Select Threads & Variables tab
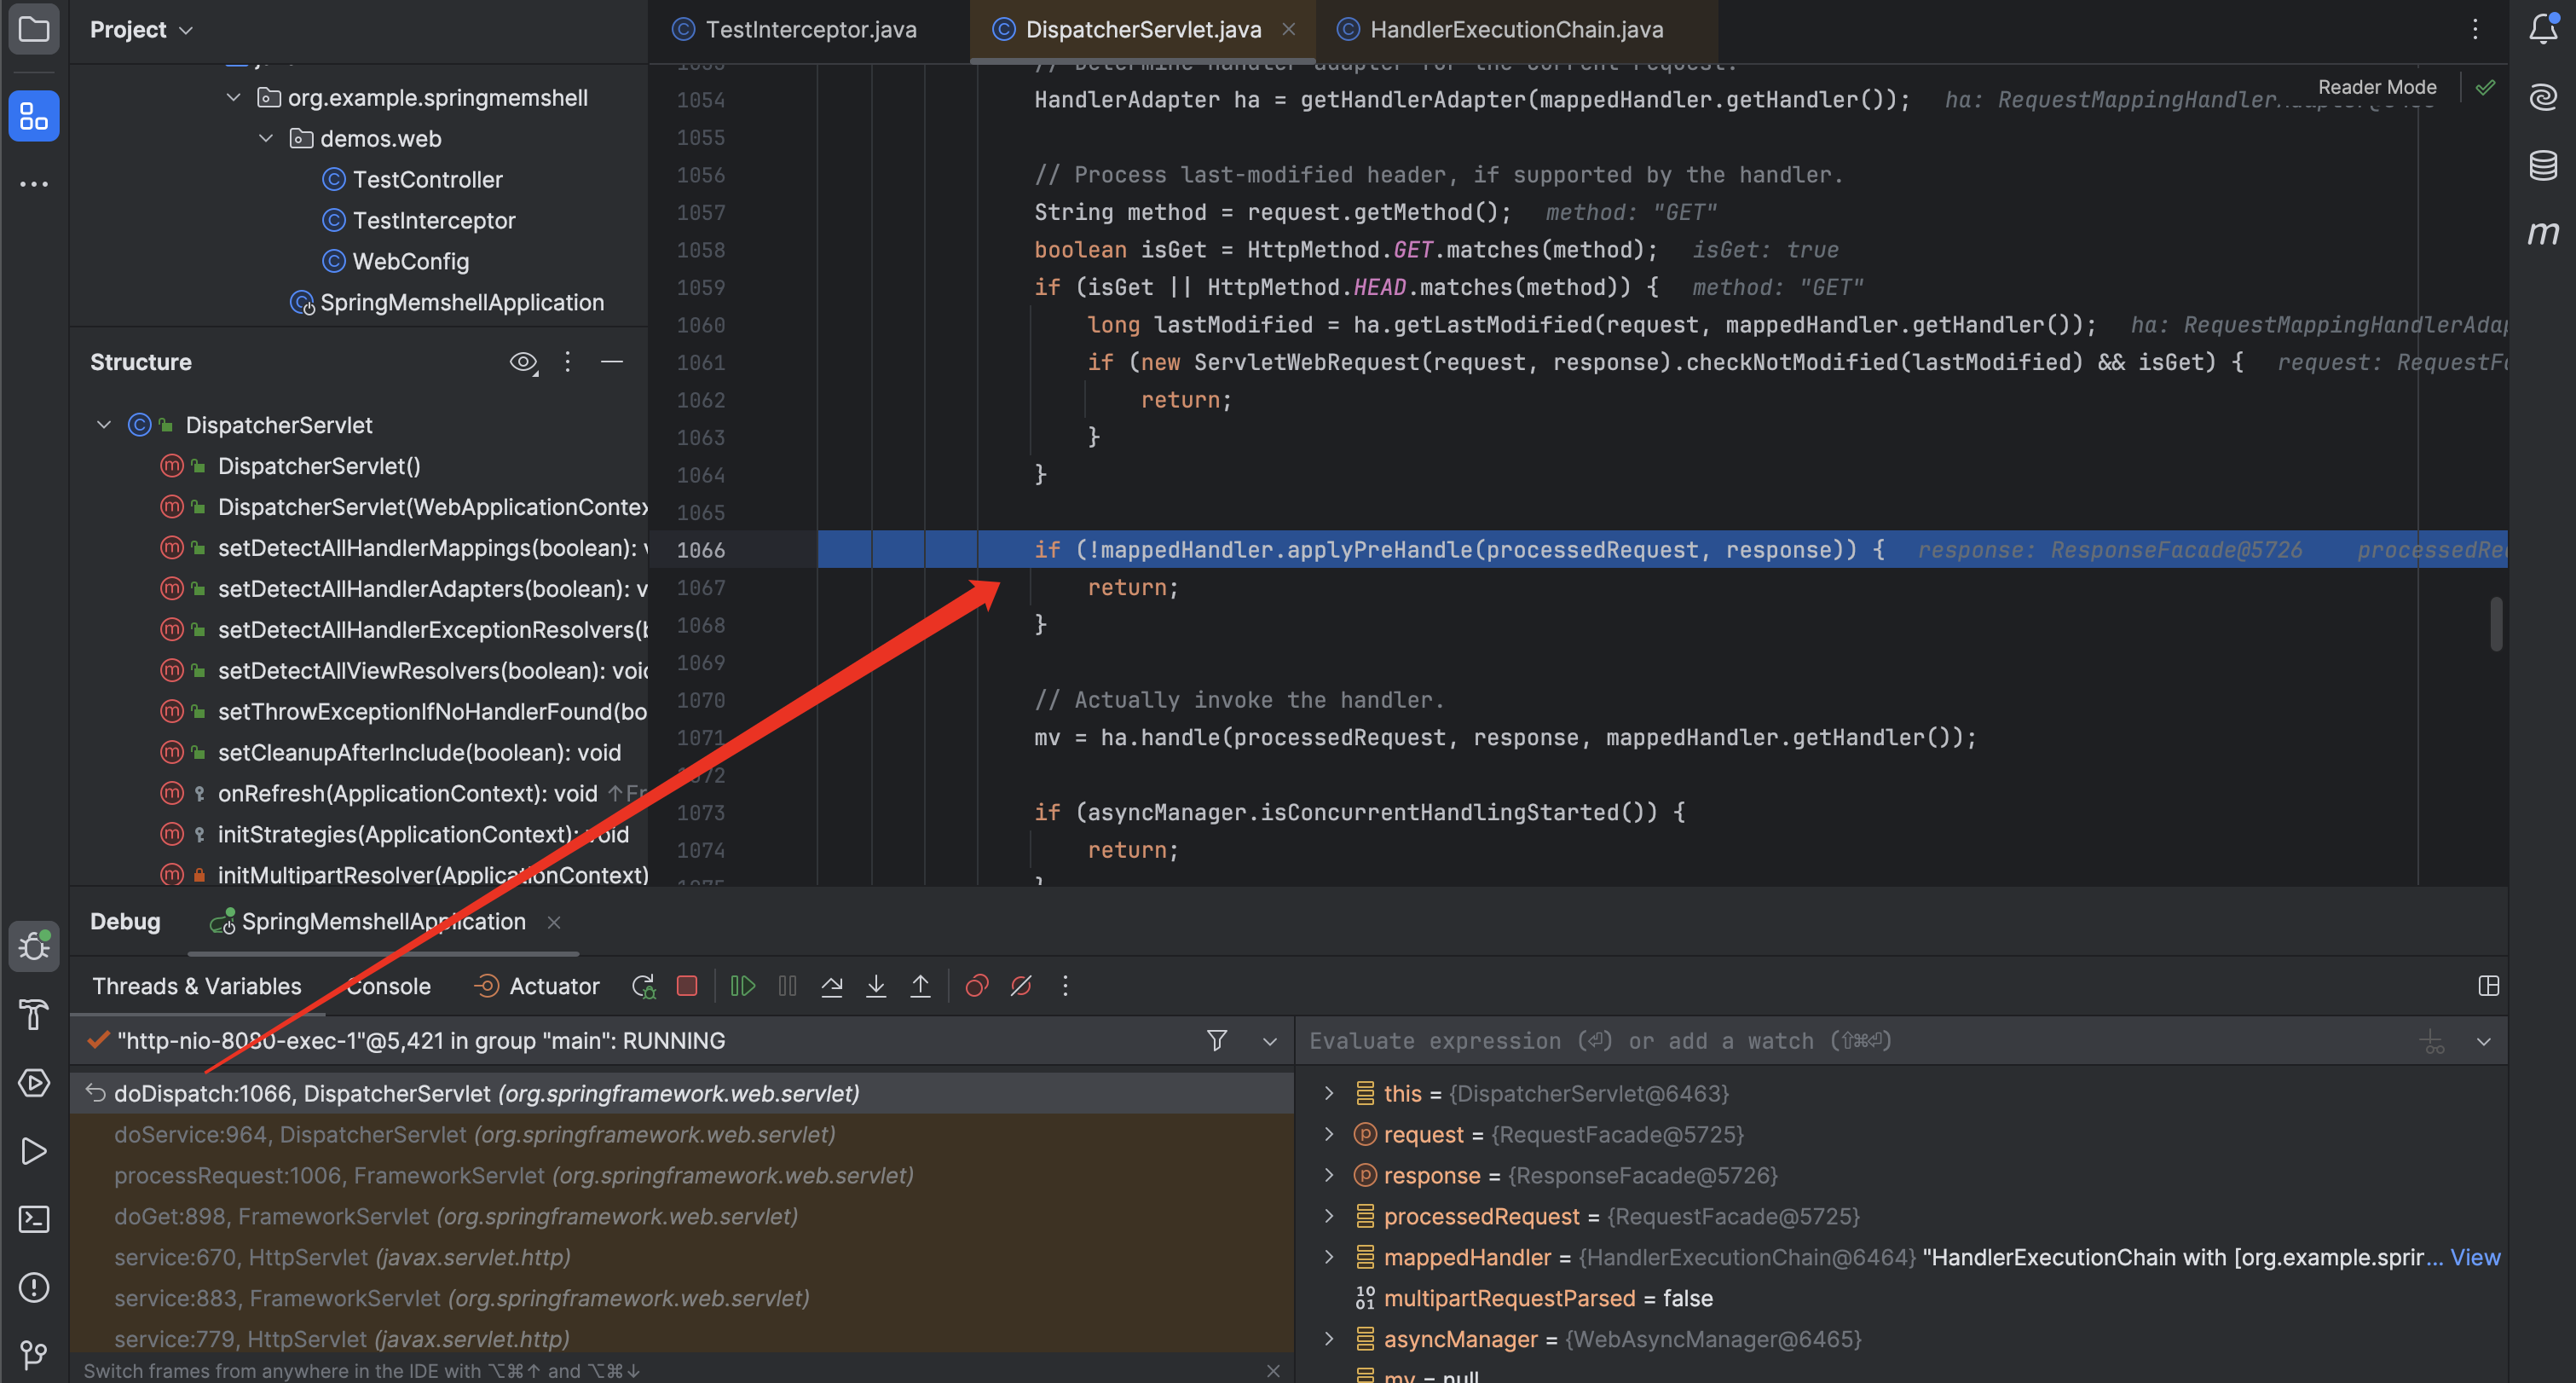This screenshot has width=2576, height=1383. (197, 986)
